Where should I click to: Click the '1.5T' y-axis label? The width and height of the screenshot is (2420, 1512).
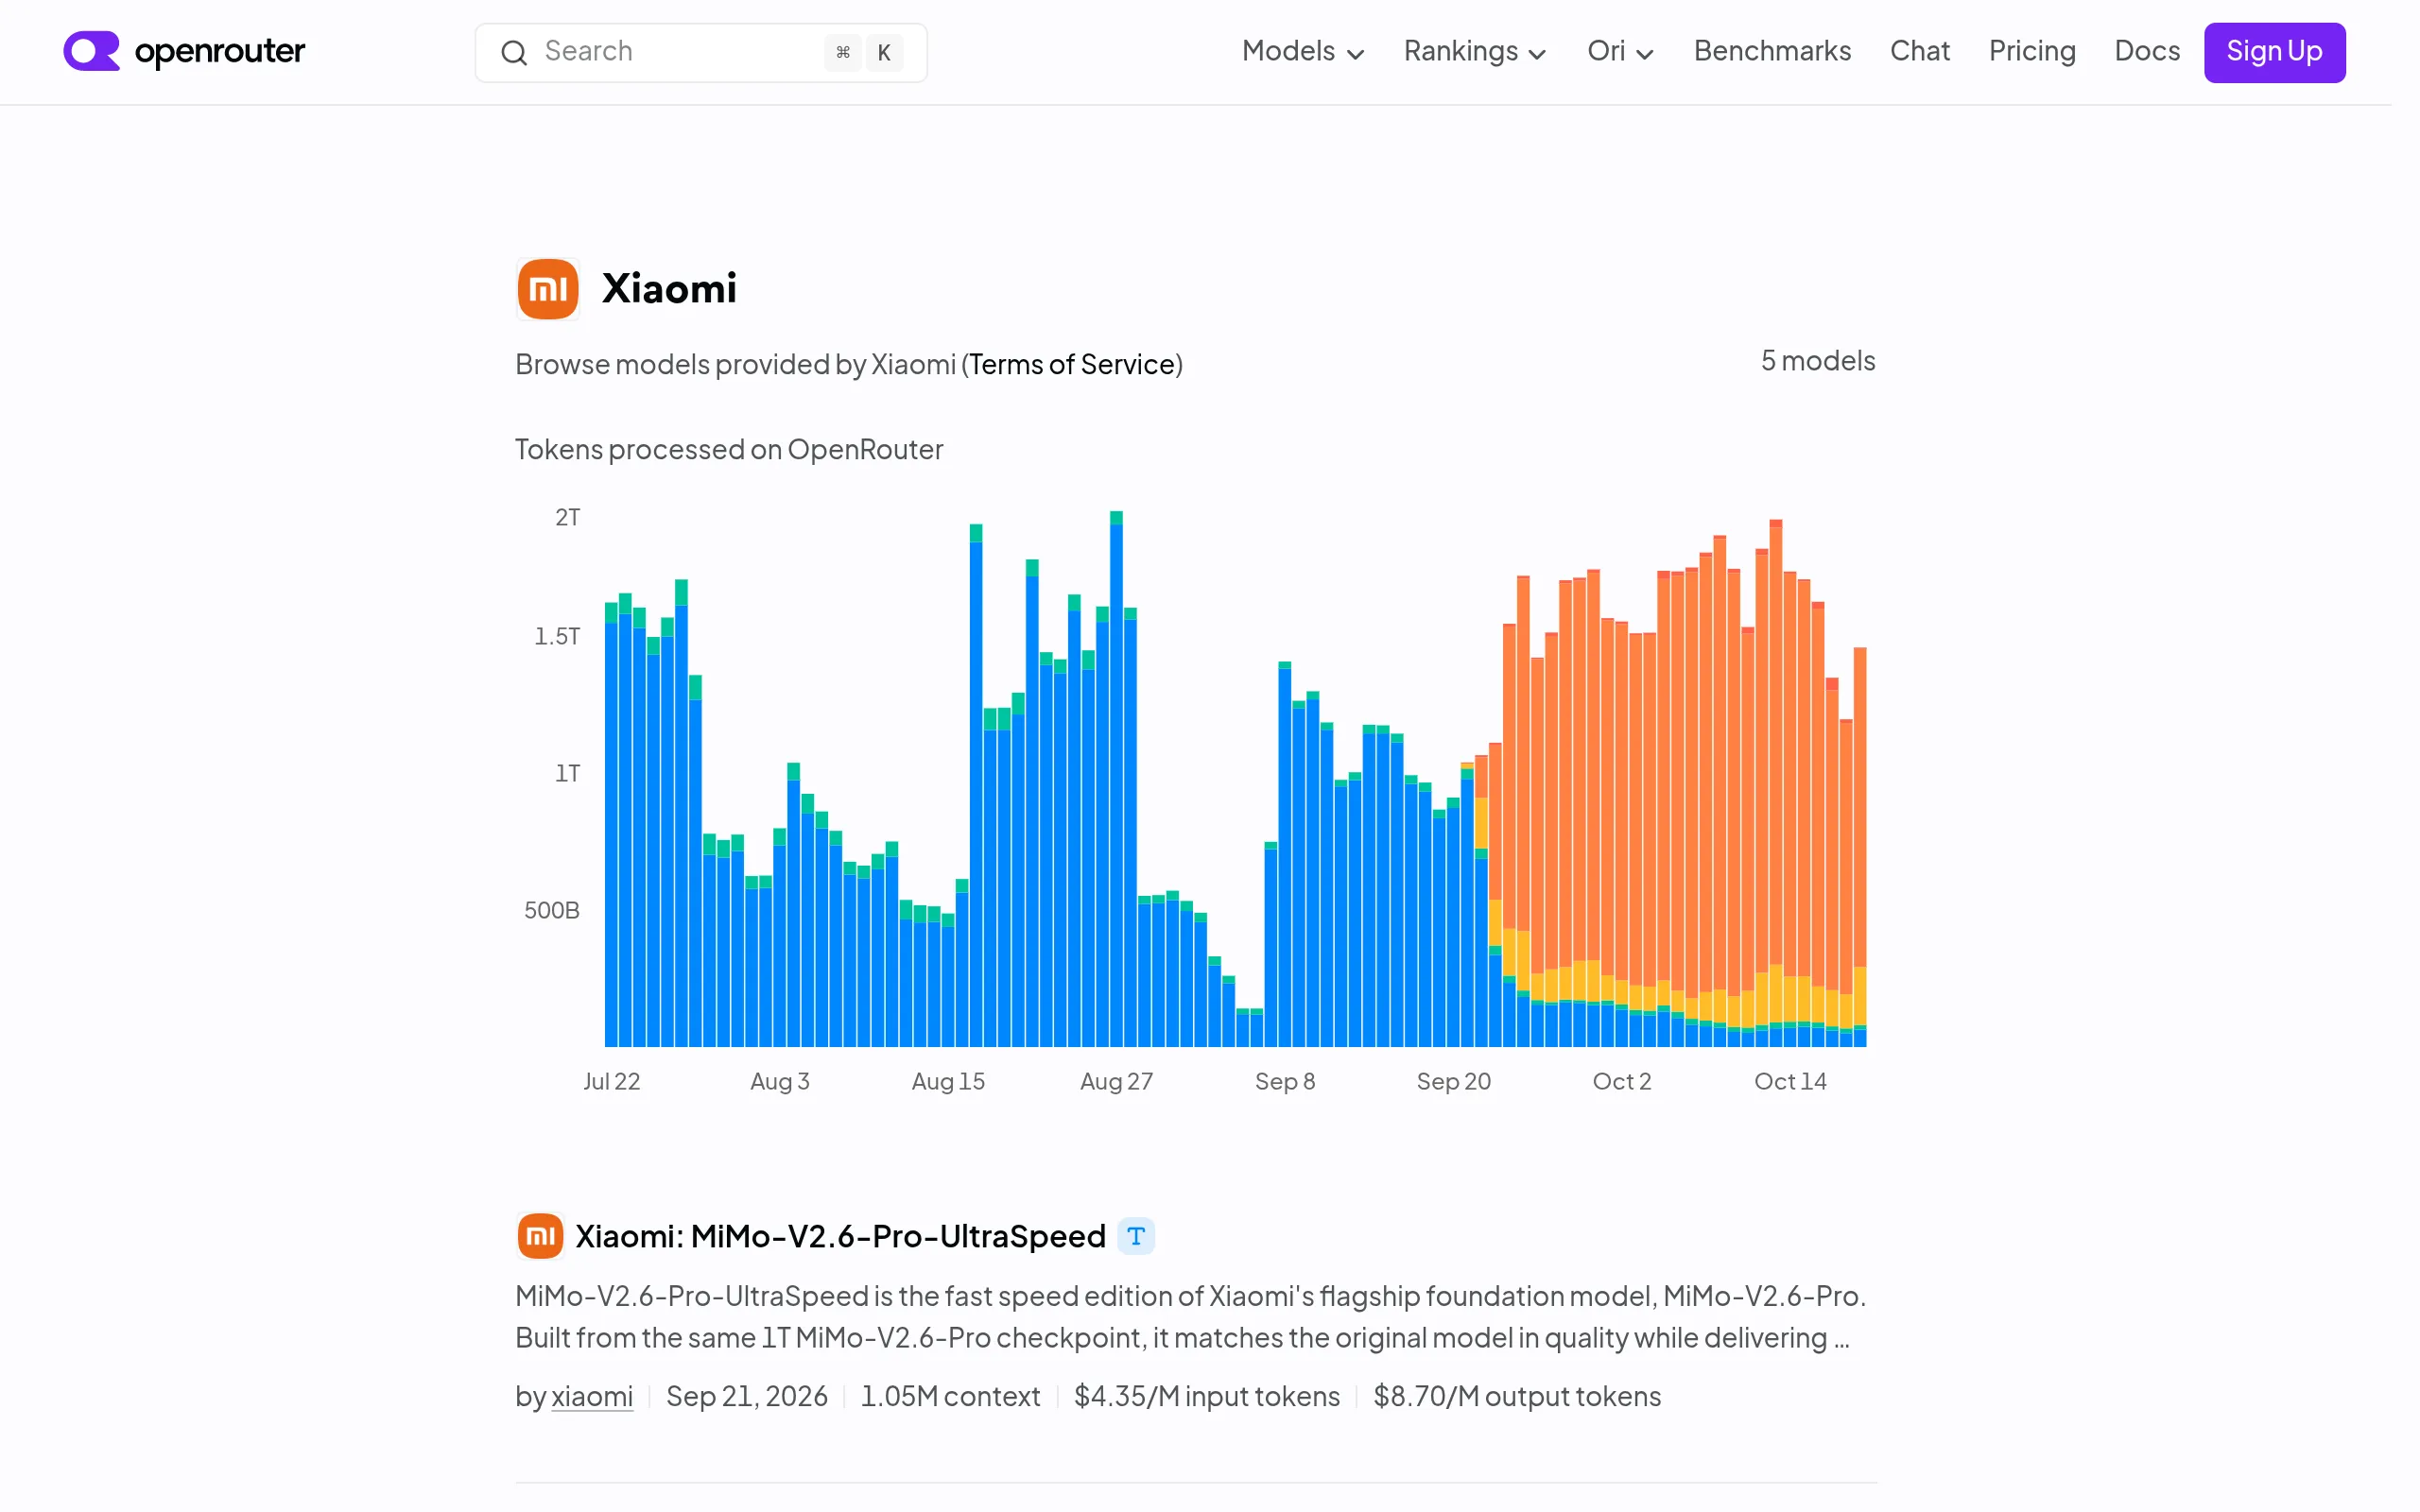(x=557, y=636)
